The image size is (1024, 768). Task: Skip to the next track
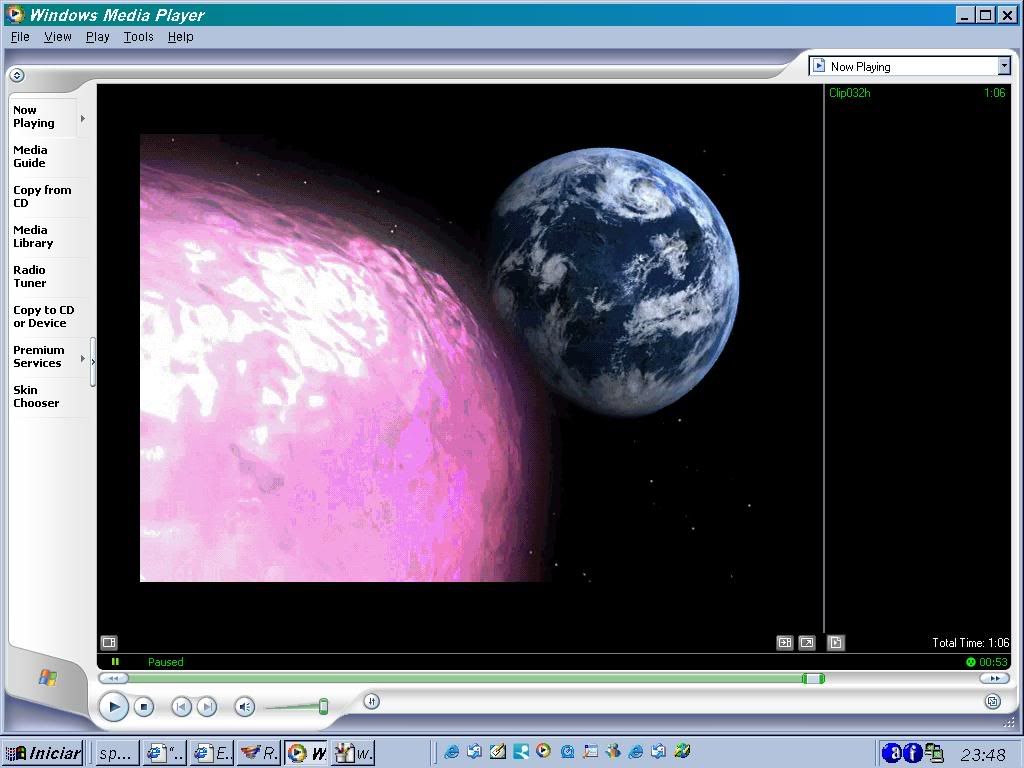(207, 707)
